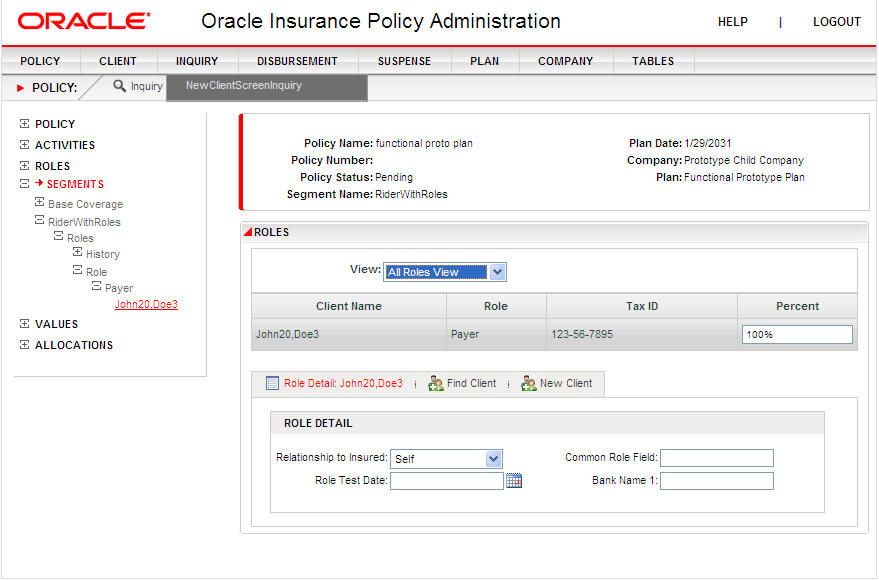The width and height of the screenshot is (879, 580).
Task: Collapse the Role tree node
Action: click(x=77, y=270)
